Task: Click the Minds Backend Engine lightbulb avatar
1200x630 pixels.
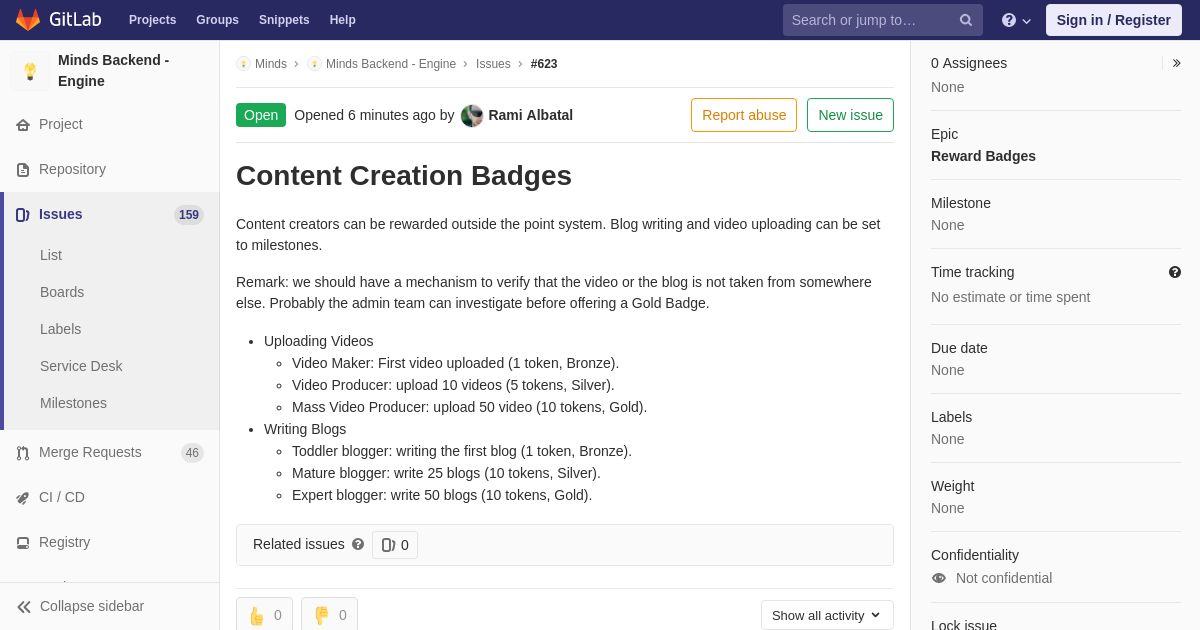Action: point(30,71)
